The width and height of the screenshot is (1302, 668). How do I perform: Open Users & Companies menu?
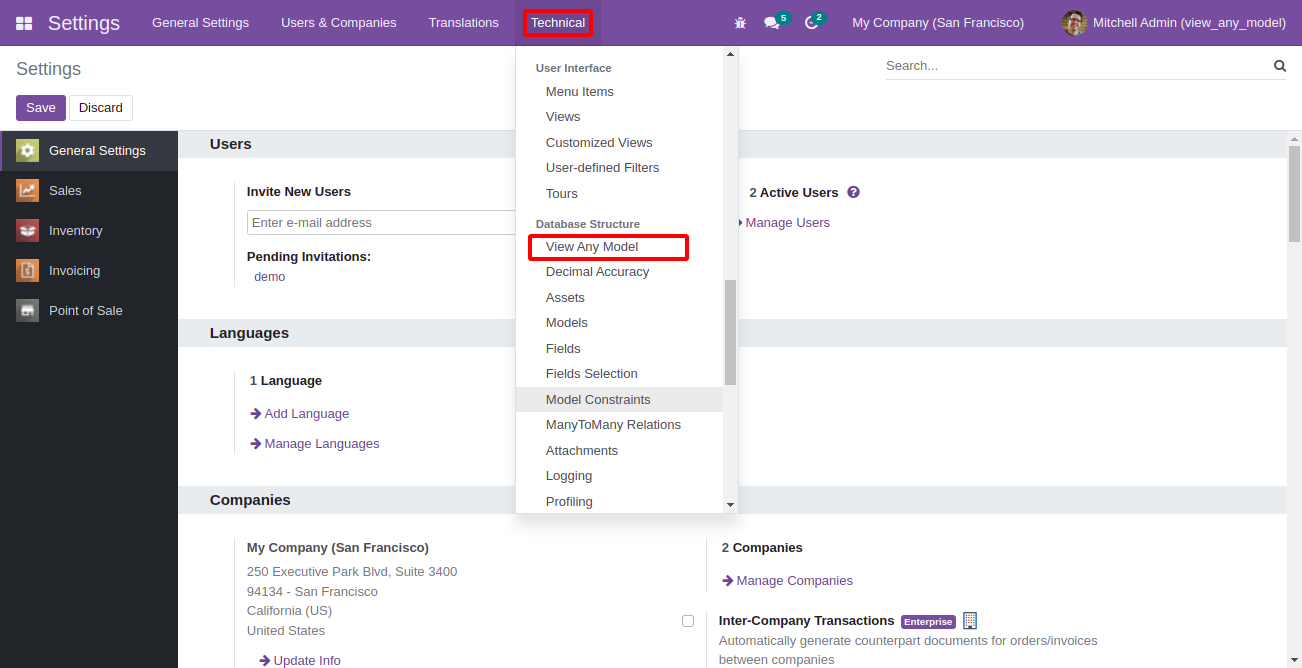click(x=339, y=23)
